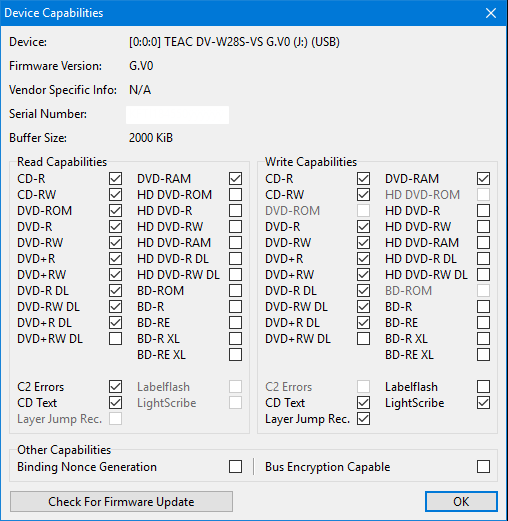
Task: Click the Firmware Version value G.V0
Action: tap(141, 66)
